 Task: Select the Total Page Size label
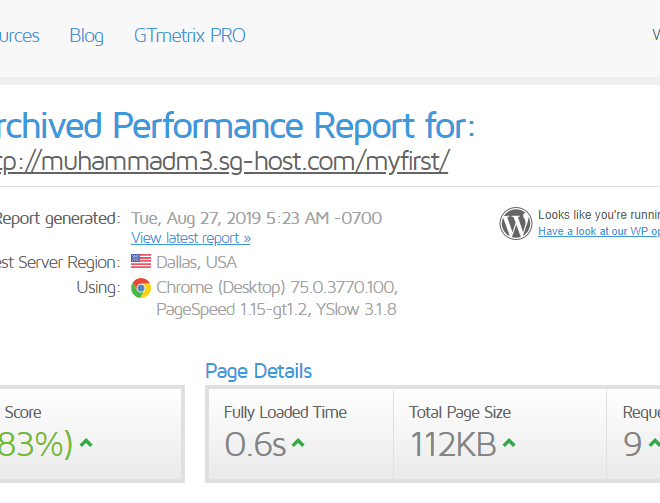(x=460, y=413)
